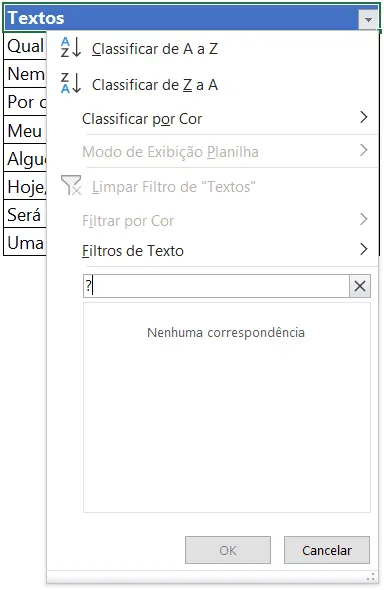Expand Modo de Exibição Planilha chevron

363,150
